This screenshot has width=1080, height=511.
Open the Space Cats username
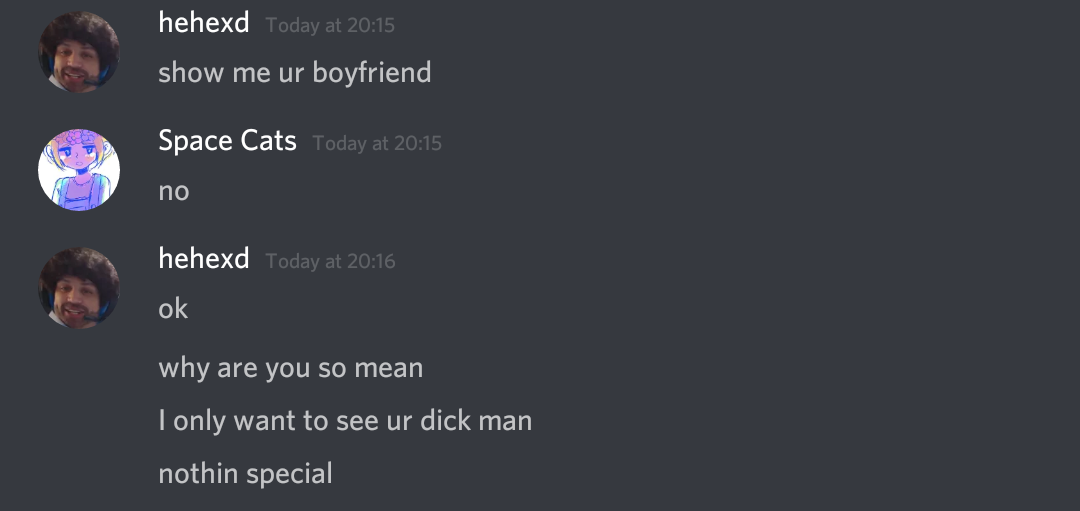(227, 141)
